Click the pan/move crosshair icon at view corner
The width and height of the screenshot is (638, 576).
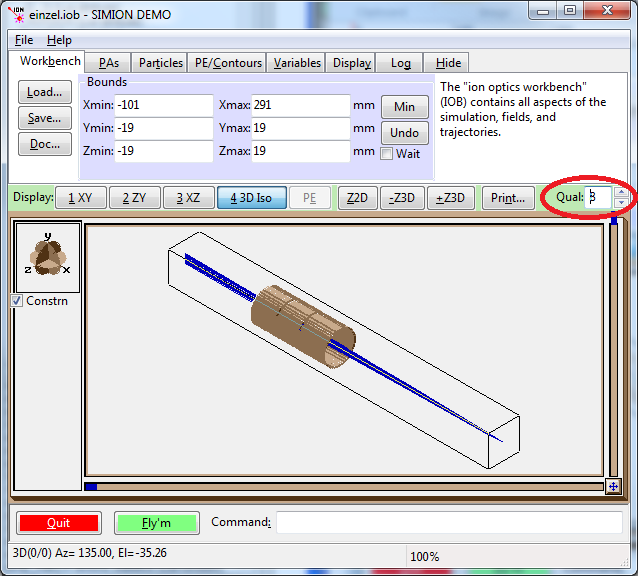[x=614, y=486]
